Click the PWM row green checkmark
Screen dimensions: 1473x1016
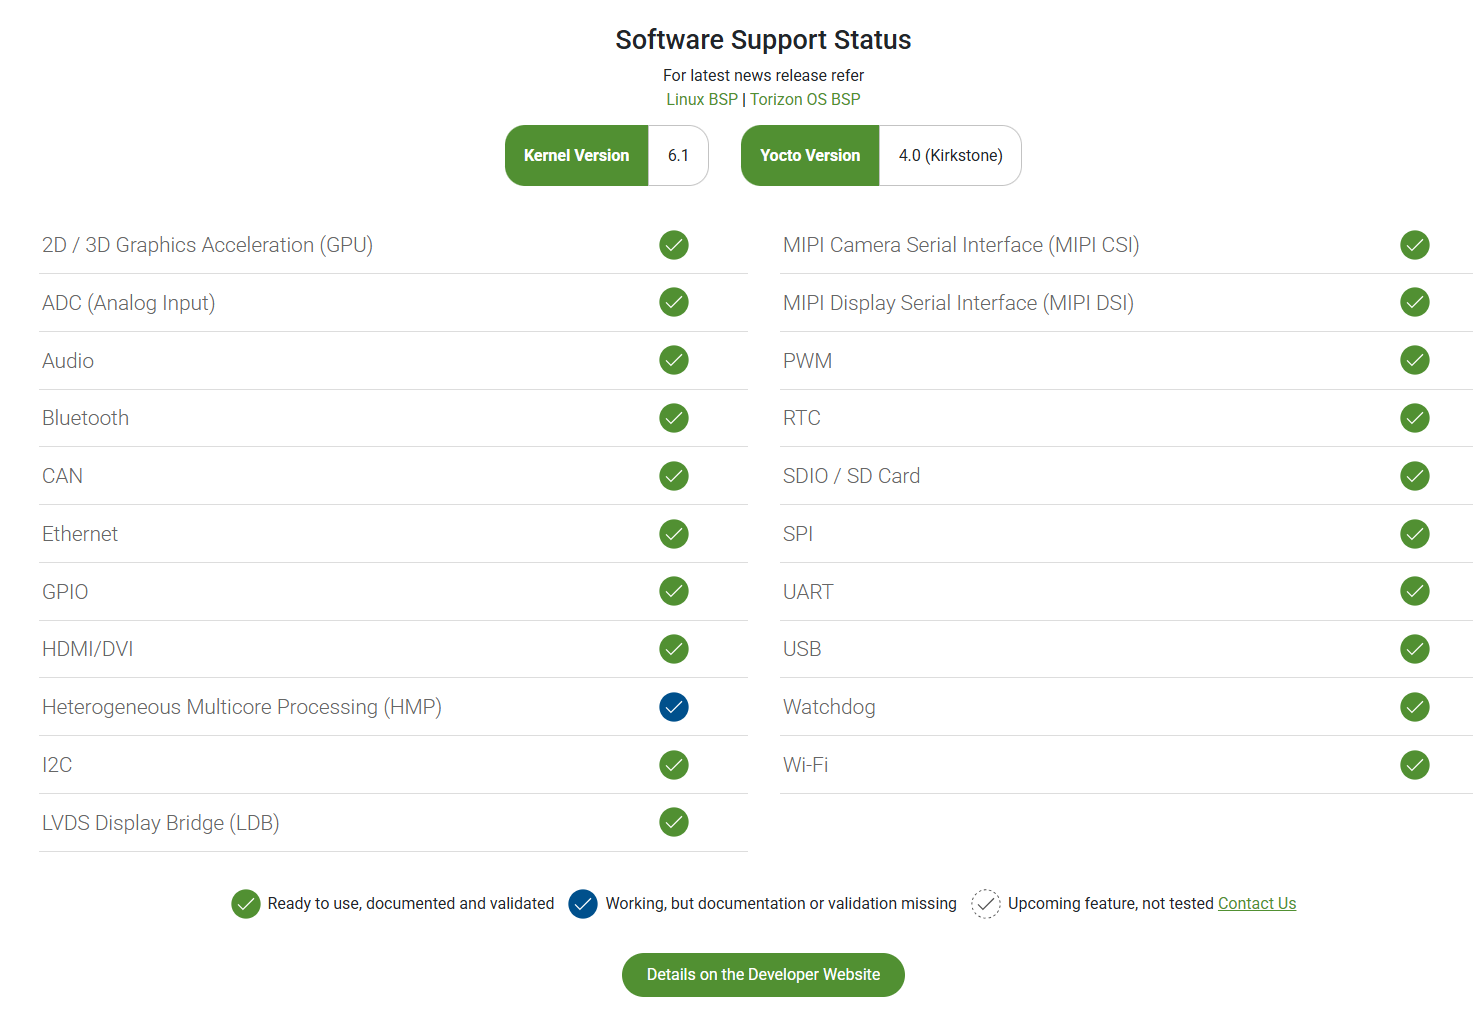pyautogui.click(x=1415, y=360)
